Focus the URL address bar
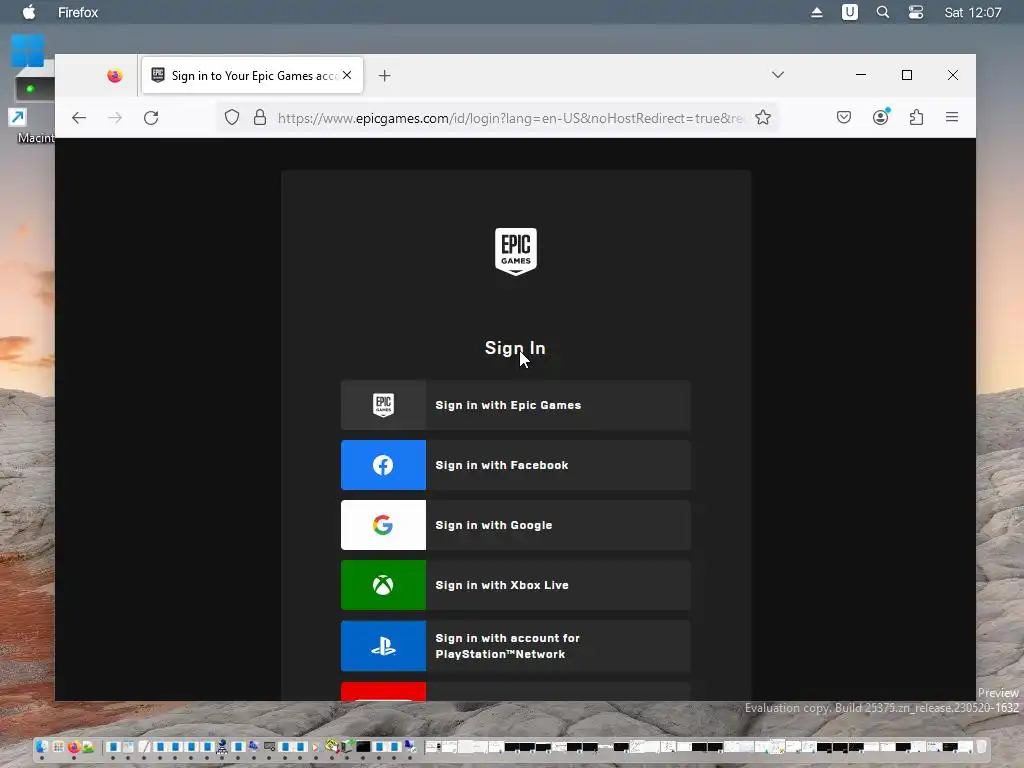This screenshot has height=768, width=1024. (x=511, y=118)
